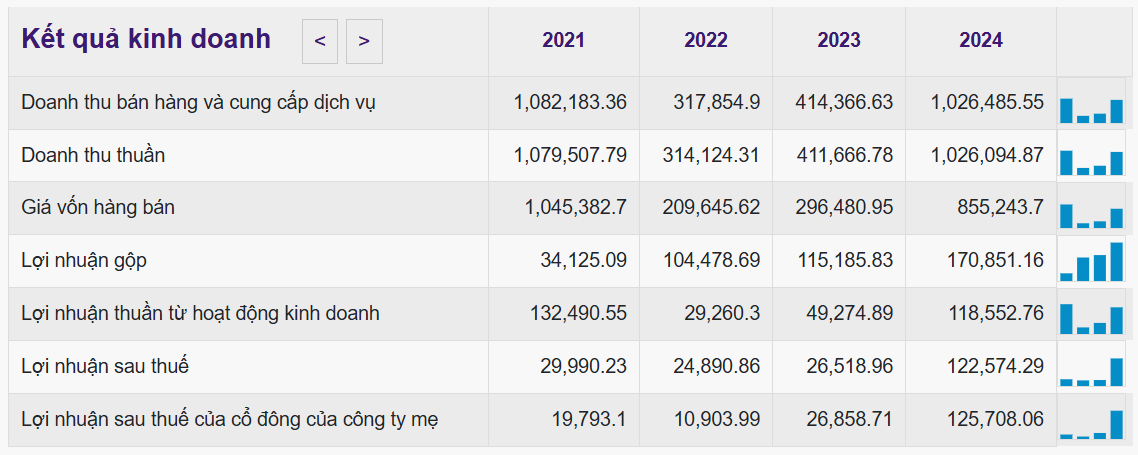This screenshot has height=455, width=1138.
Task: Open mini chart for cổ đông công ty mẹ
Action: point(1091,422)
